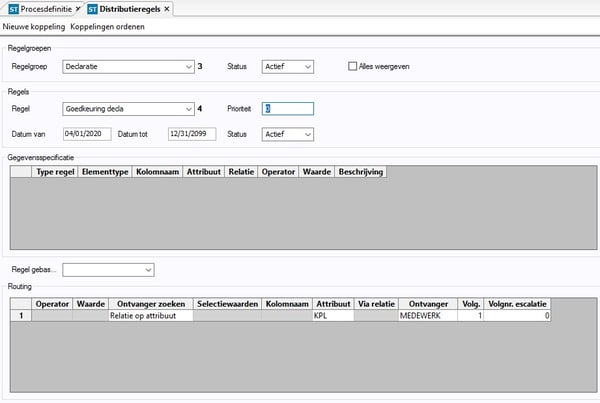Click Routing Attribuut column header
Image resolution: width=600 pixels, height=403 pixels.
point(333,304)
